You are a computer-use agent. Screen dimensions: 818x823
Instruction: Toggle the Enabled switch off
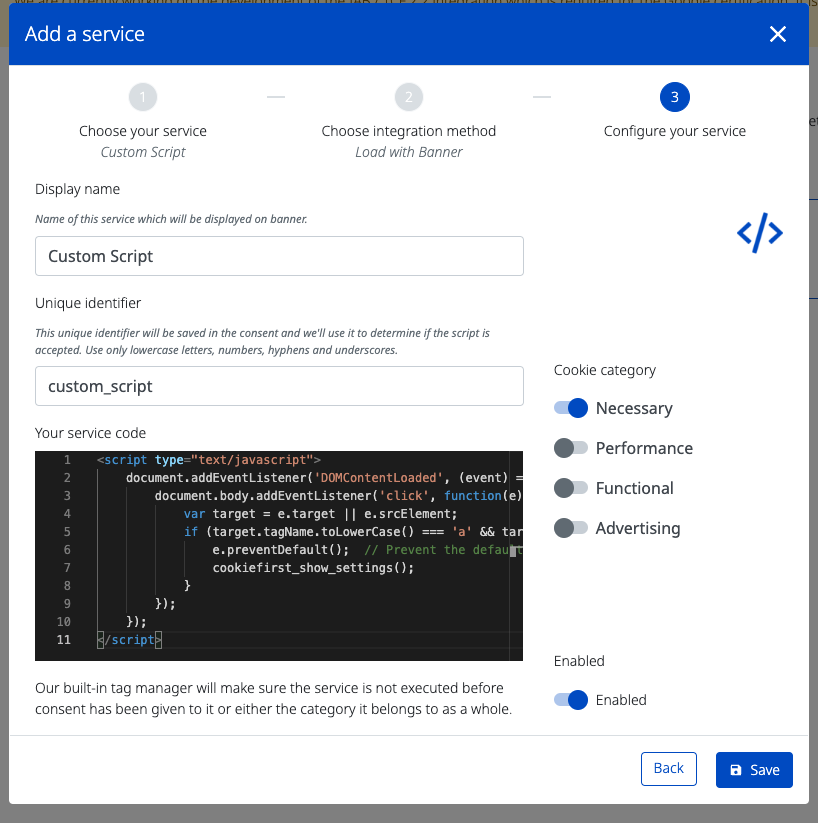[x=571, y=700]
